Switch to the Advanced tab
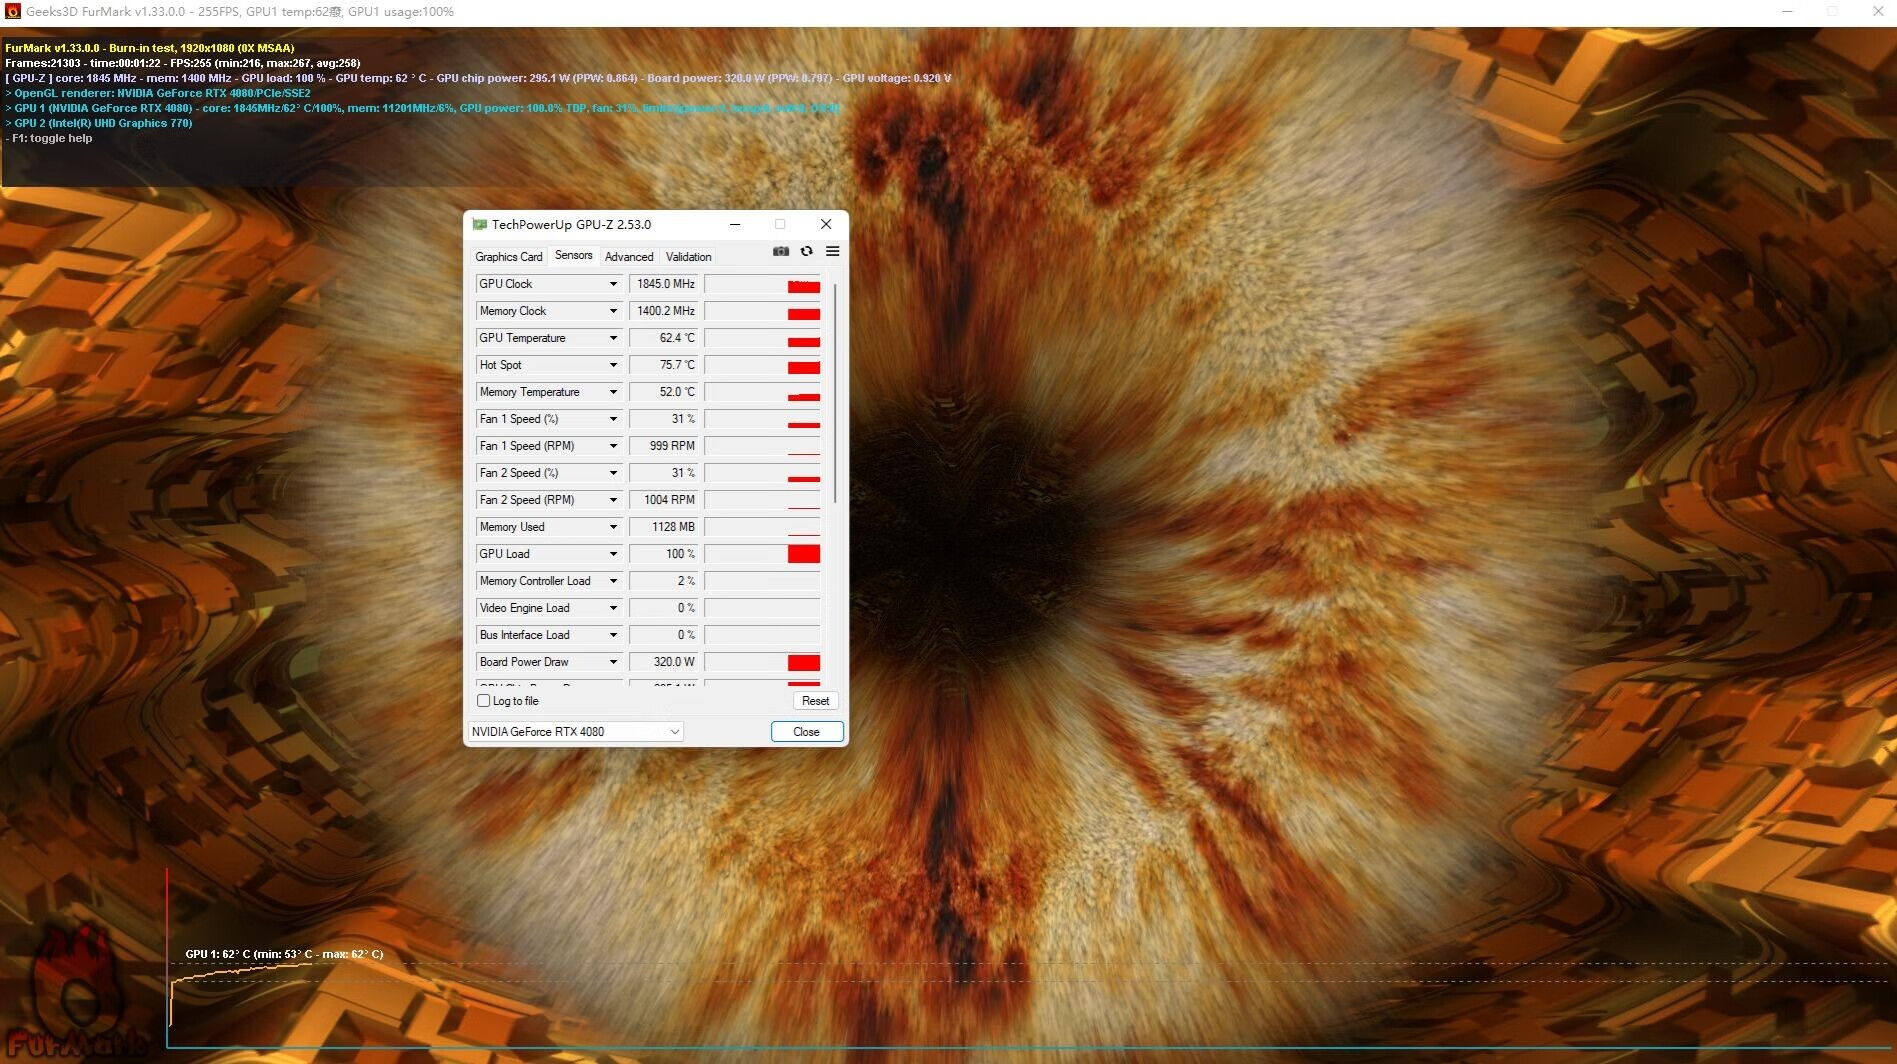Viewport: 1897px width, 1064px height. (x=629, y=257)
